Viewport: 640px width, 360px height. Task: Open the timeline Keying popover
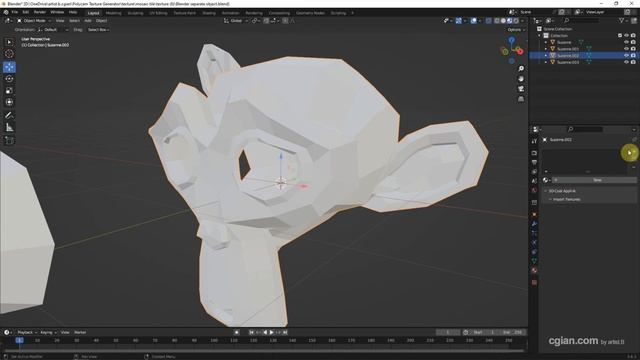[x=48, y=332]
